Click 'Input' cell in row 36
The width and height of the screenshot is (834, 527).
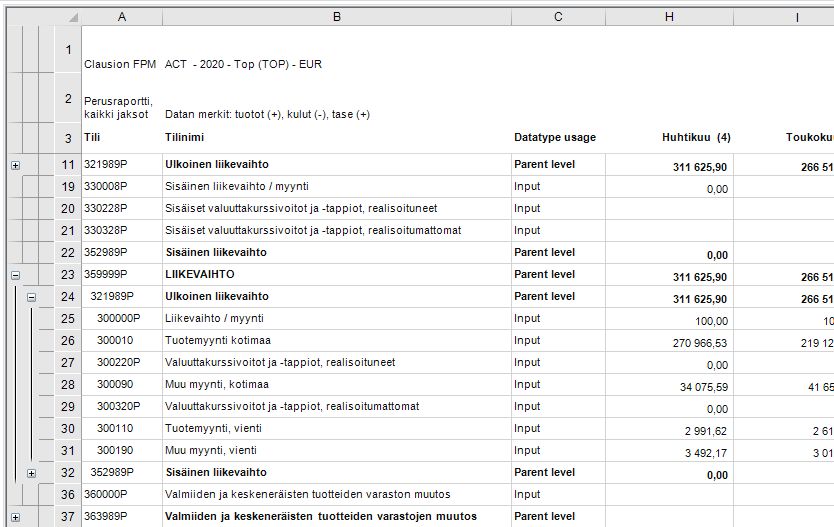coord(558,495)
